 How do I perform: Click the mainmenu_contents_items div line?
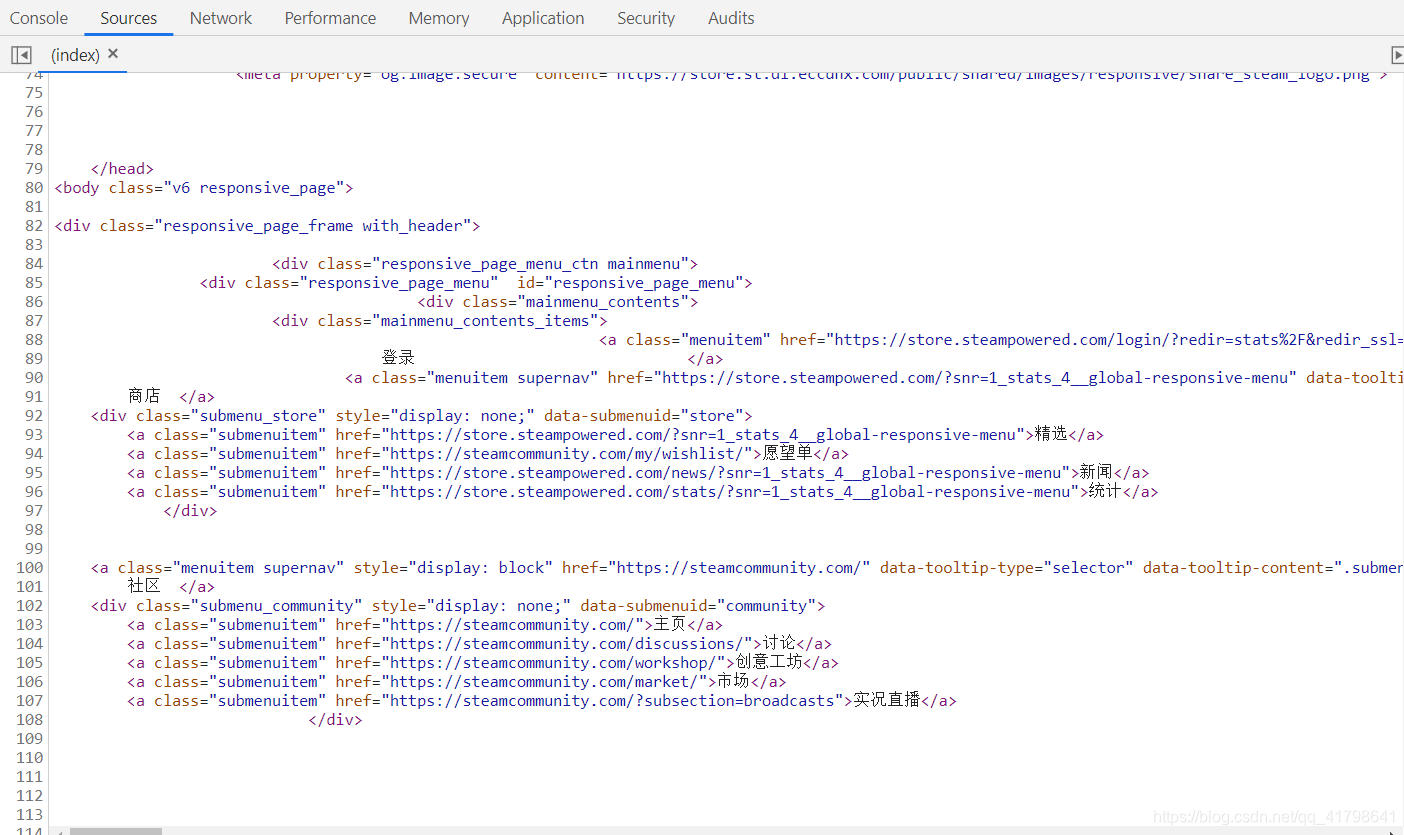pos(440,321)
